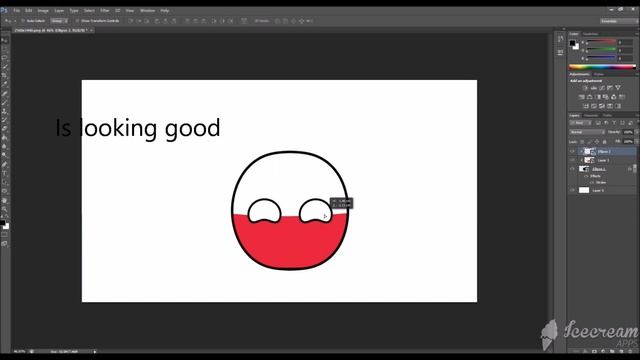Viewport: 640px width, 360px height.
Task: Lock all for selected layer
Action: pos(604,142)
